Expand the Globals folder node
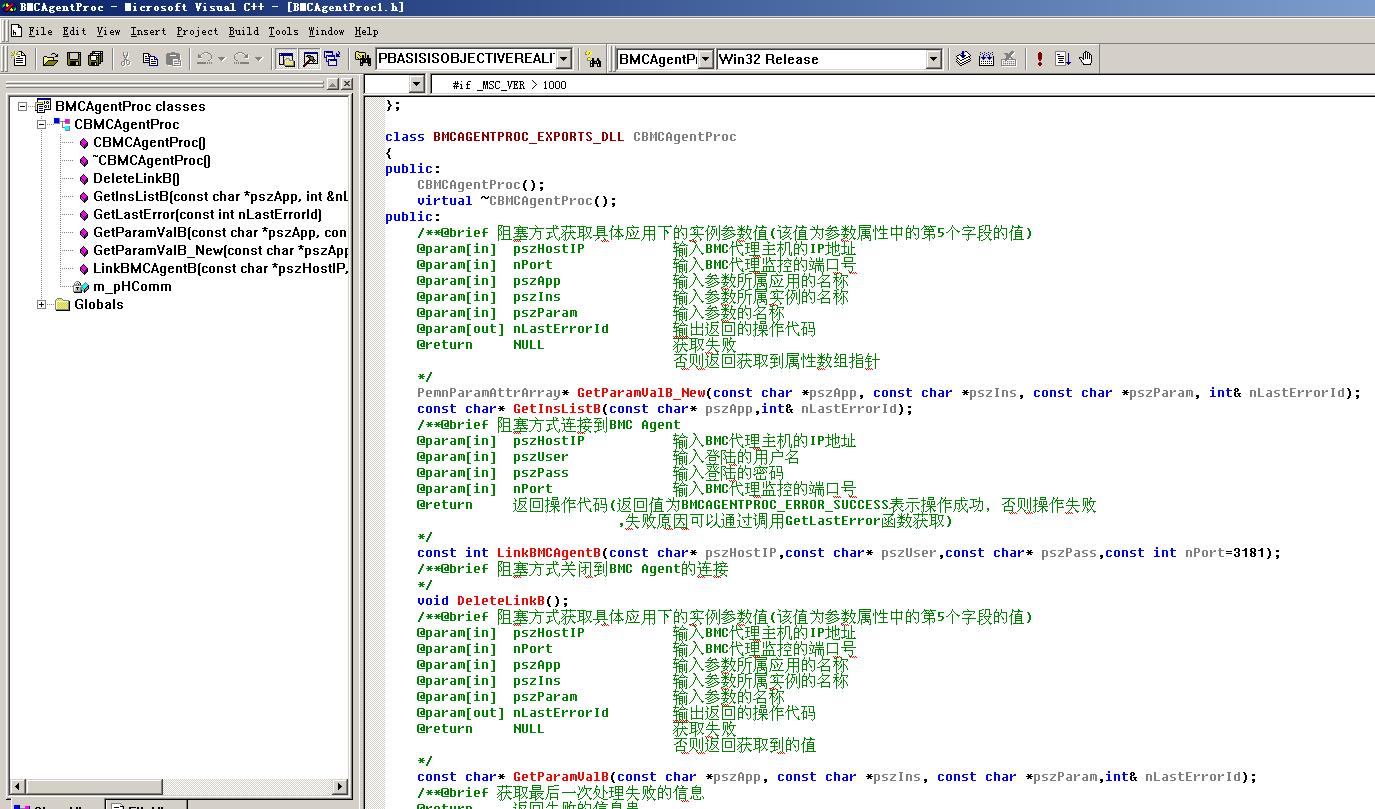Viewport: 1375px width, 809px height. (x=42, y=304)
